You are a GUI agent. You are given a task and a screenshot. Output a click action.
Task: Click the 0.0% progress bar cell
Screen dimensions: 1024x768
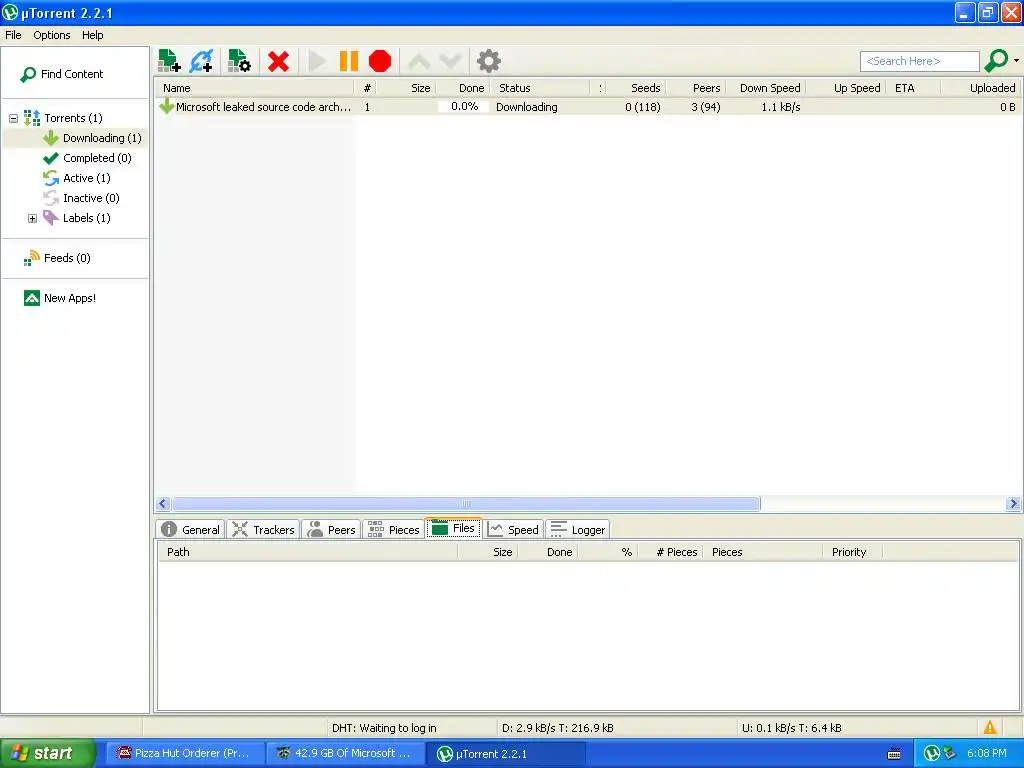pos(464,106)
